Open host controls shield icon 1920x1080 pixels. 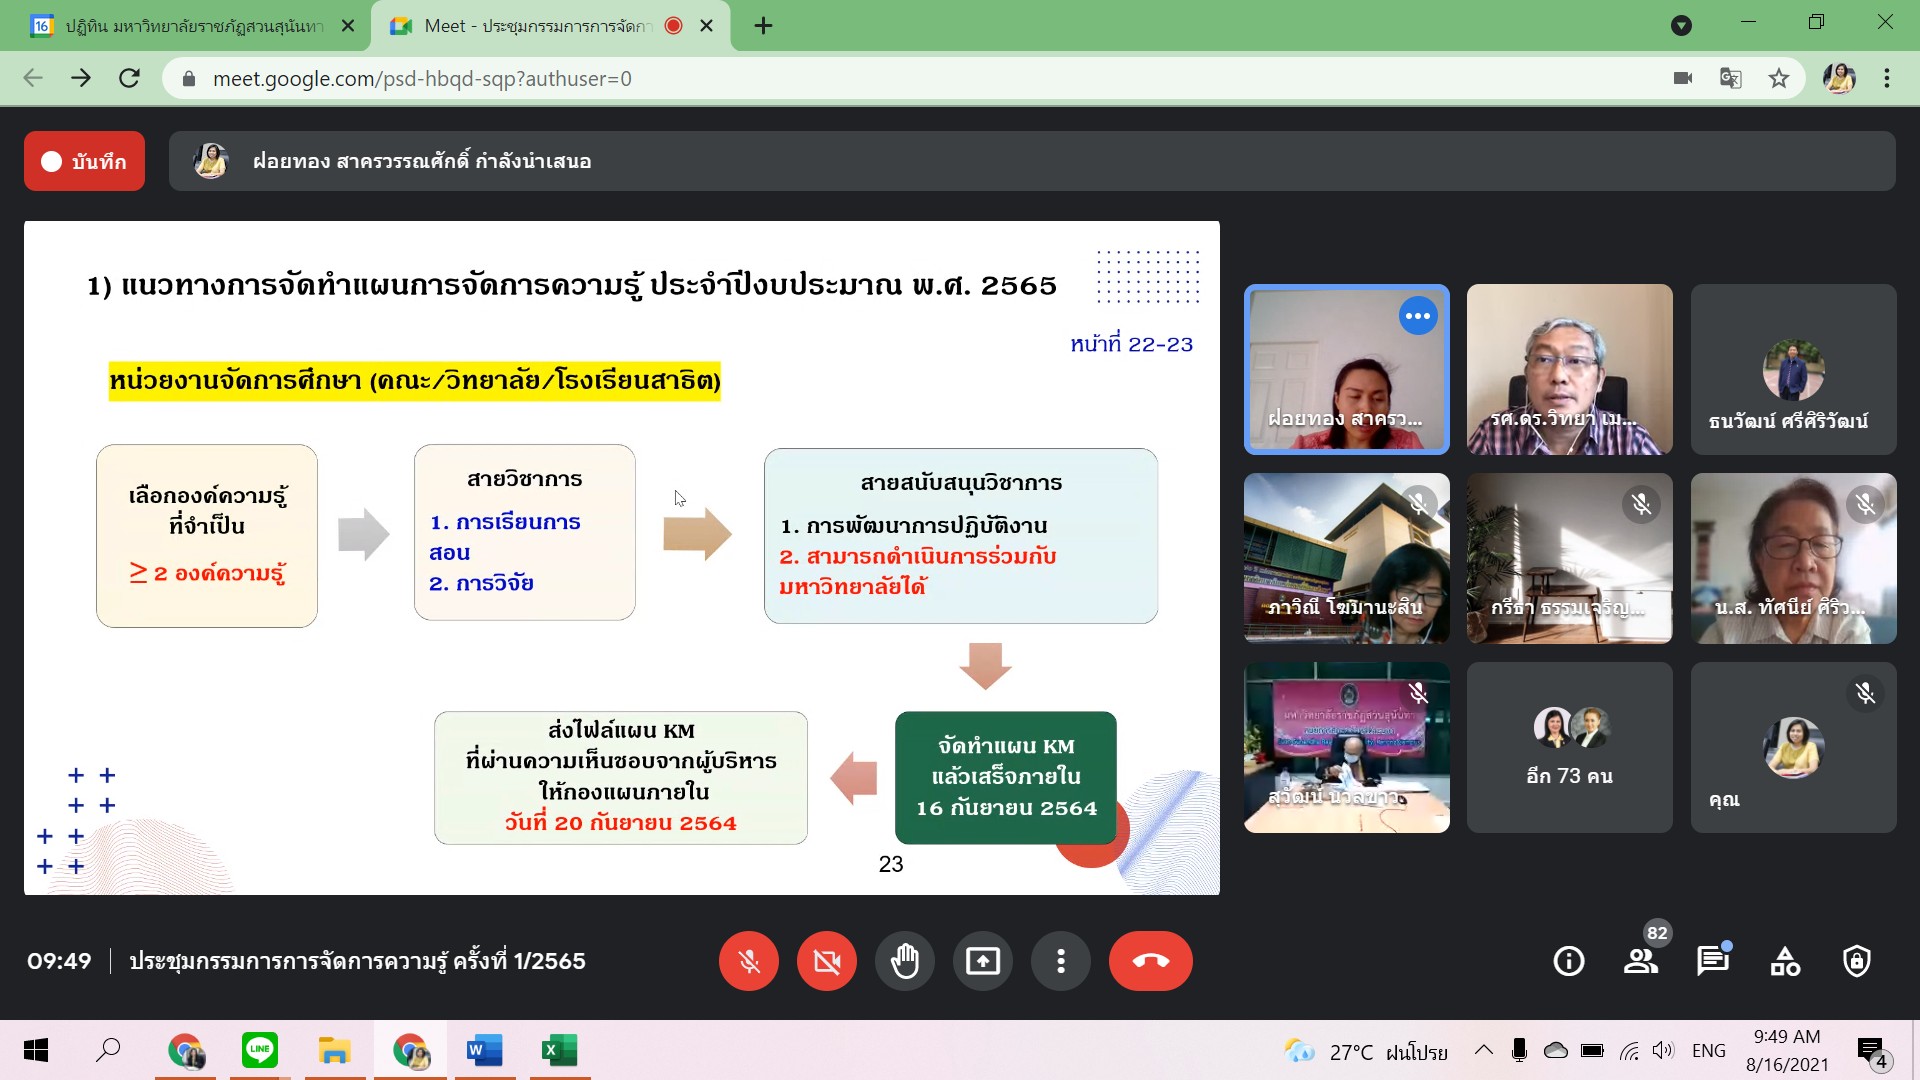1857,961
